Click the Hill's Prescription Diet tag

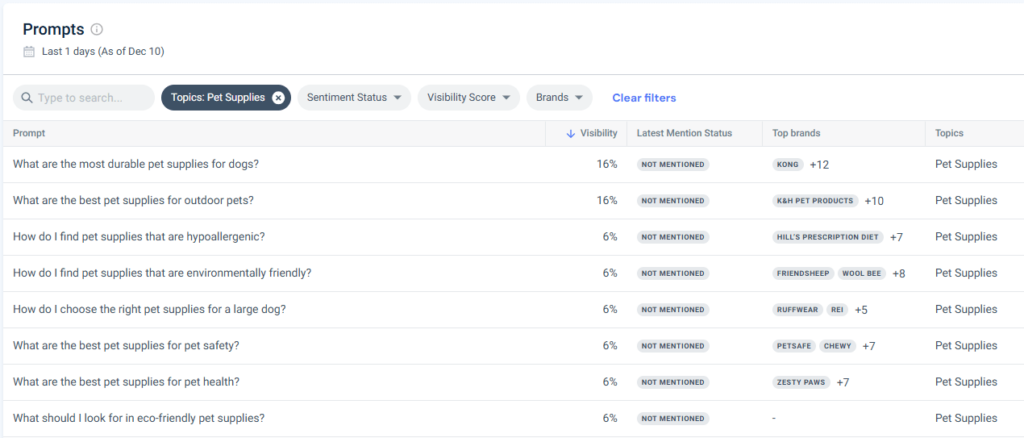[x=828, y=237]
